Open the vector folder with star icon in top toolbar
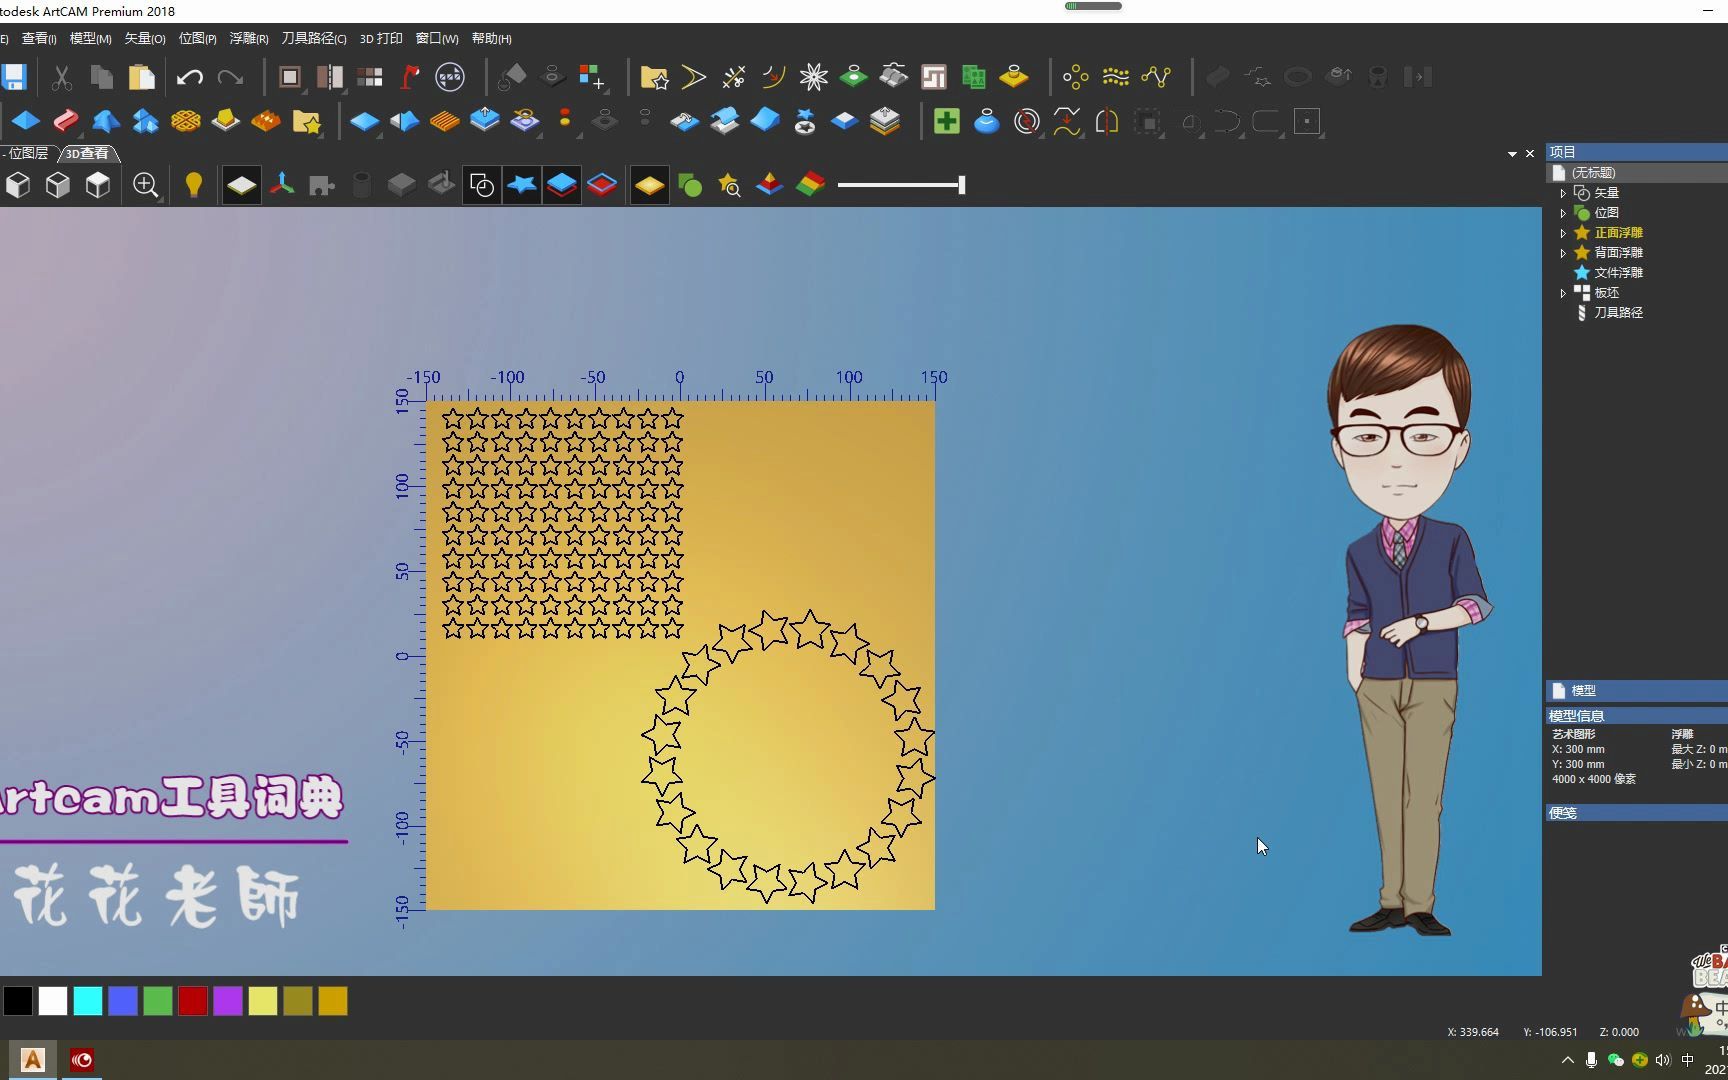1728x1080 pixels. 654,77
